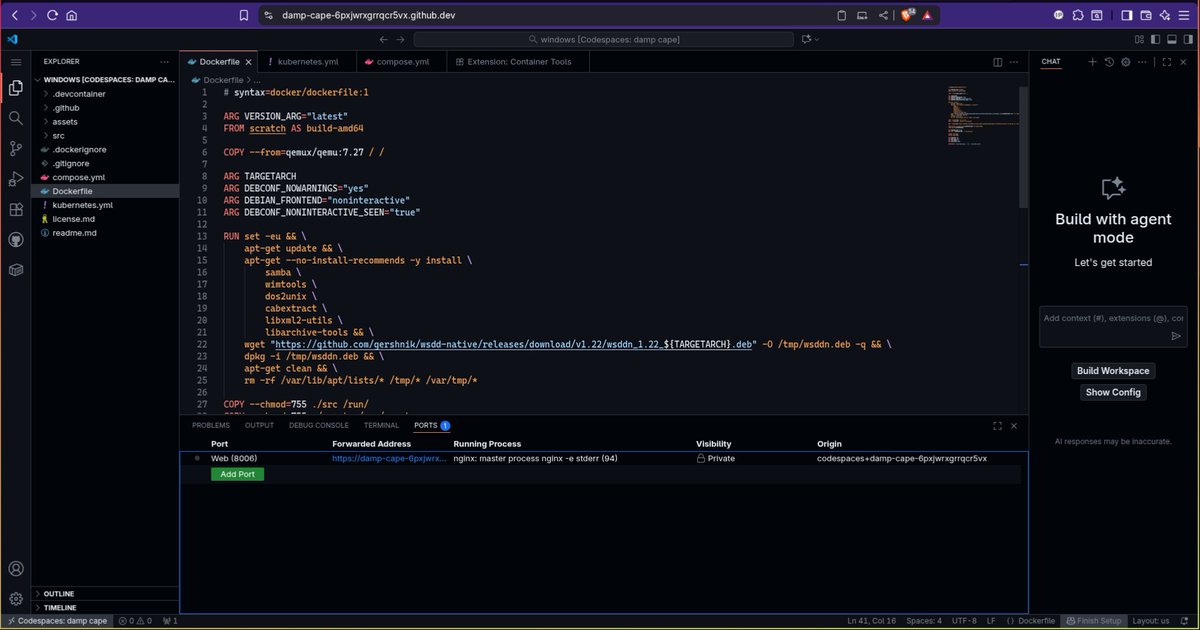
Task: Open editor more actions ellipsis
Action: pos(1015,62)
